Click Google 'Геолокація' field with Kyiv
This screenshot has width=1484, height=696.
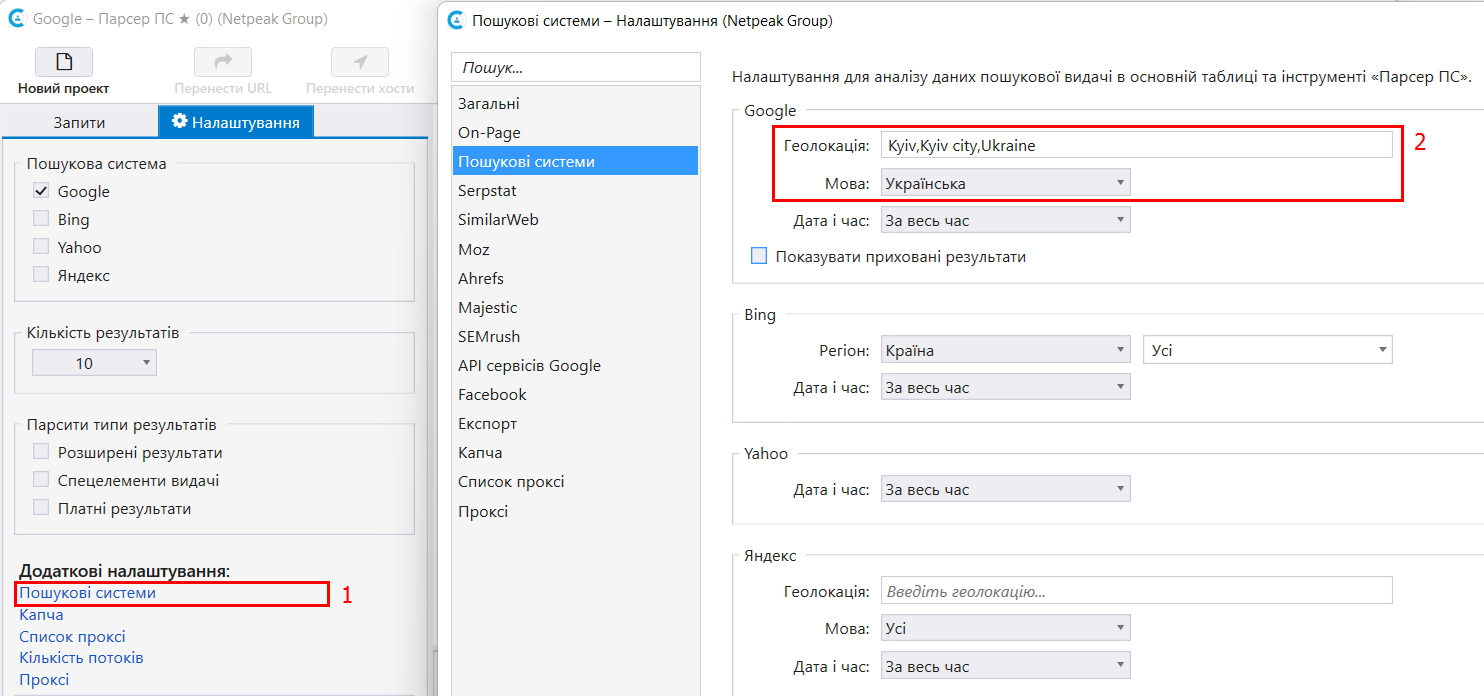(x=1136, y=145)
